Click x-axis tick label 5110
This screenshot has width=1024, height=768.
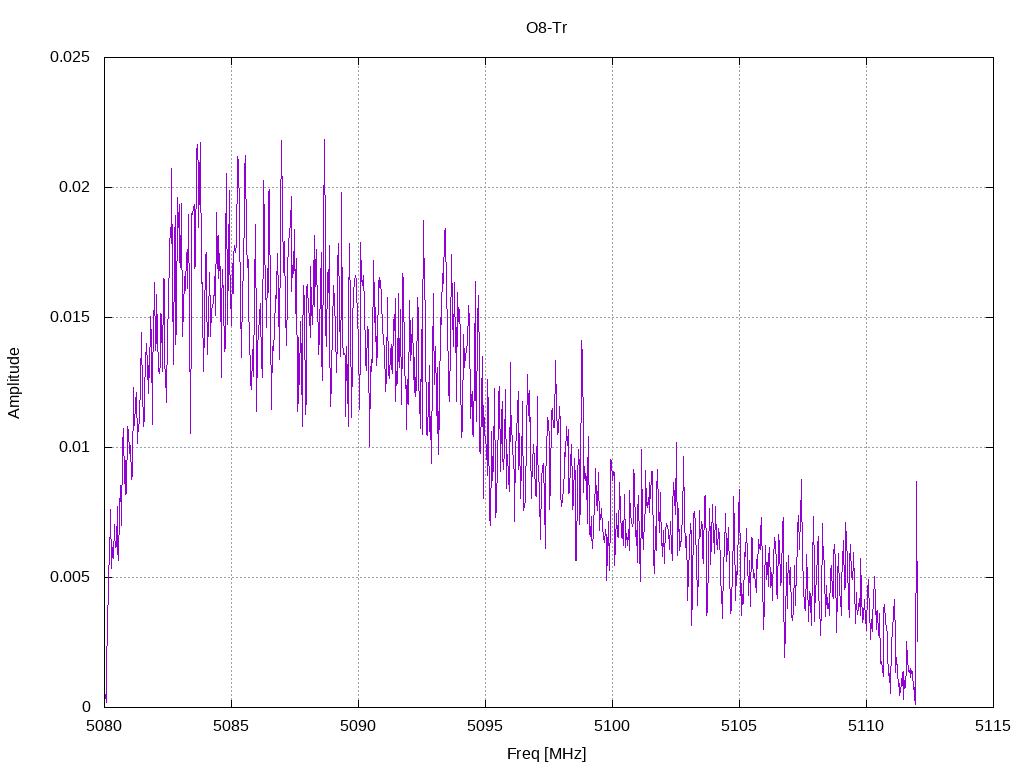click(x=867, y=726)
